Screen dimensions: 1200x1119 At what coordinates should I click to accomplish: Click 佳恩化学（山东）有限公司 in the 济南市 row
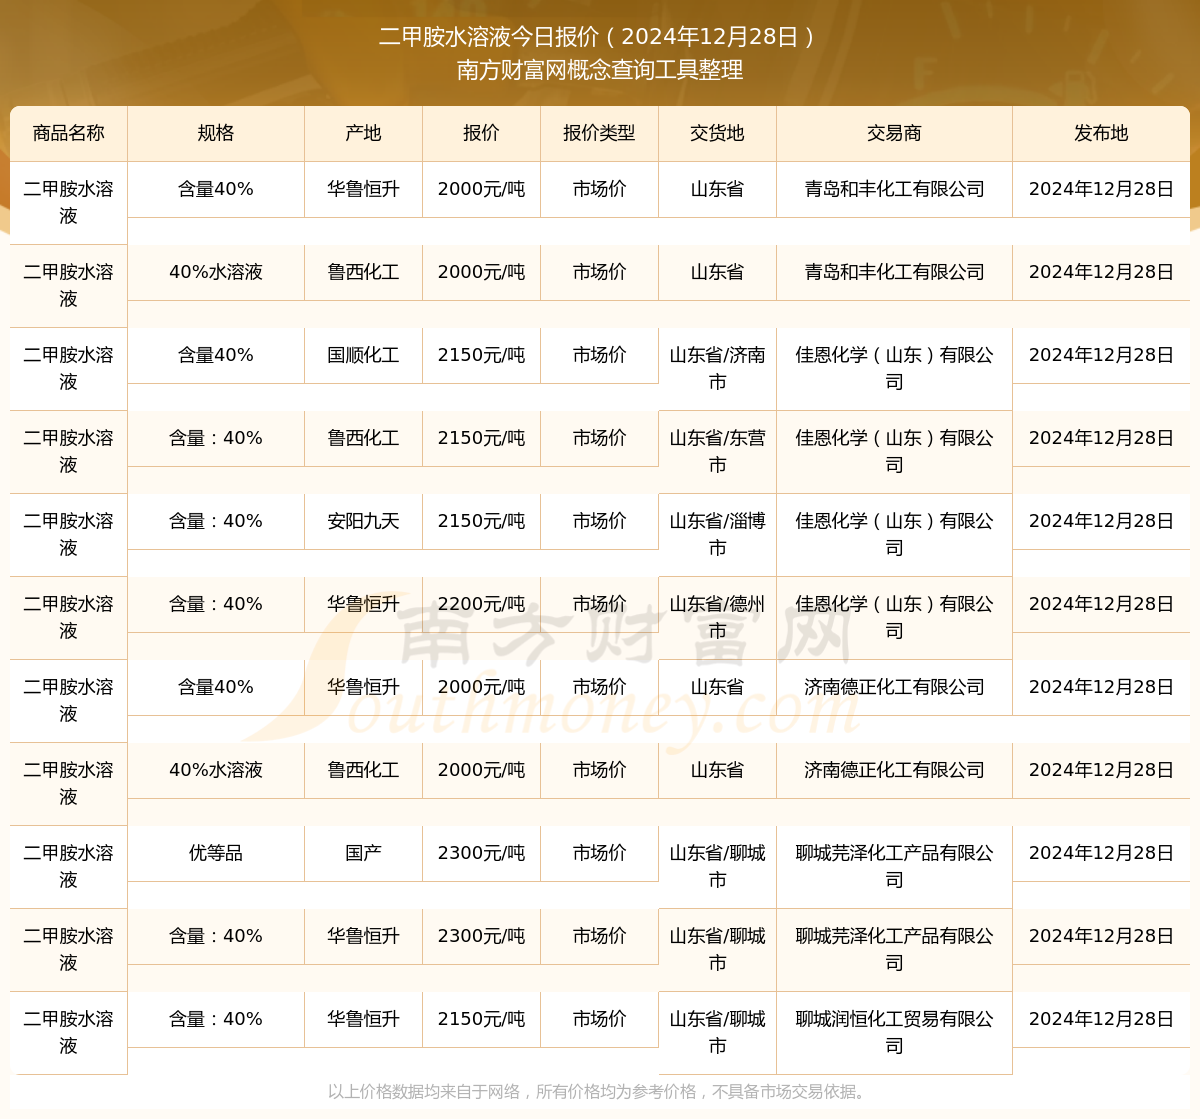pos(894,368)
